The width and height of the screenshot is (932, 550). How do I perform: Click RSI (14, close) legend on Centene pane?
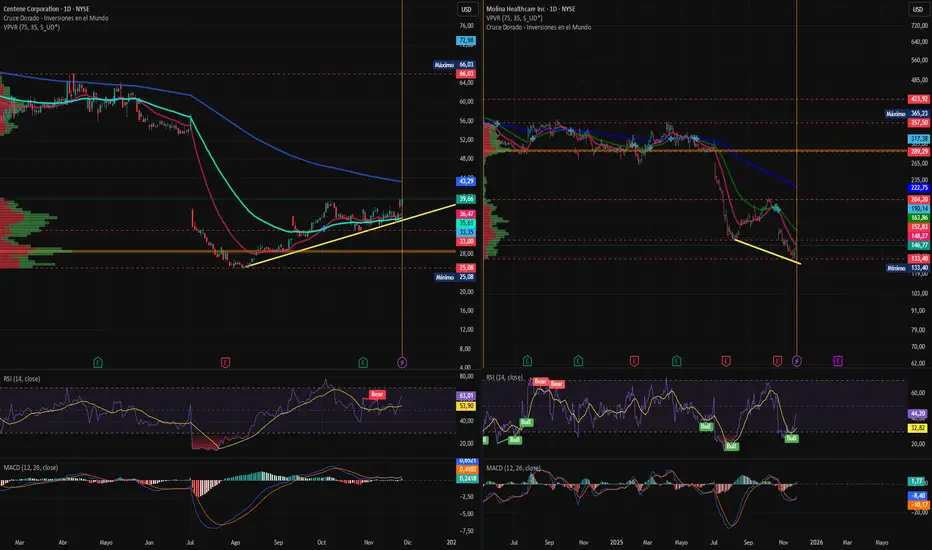(x=22, y=379)
